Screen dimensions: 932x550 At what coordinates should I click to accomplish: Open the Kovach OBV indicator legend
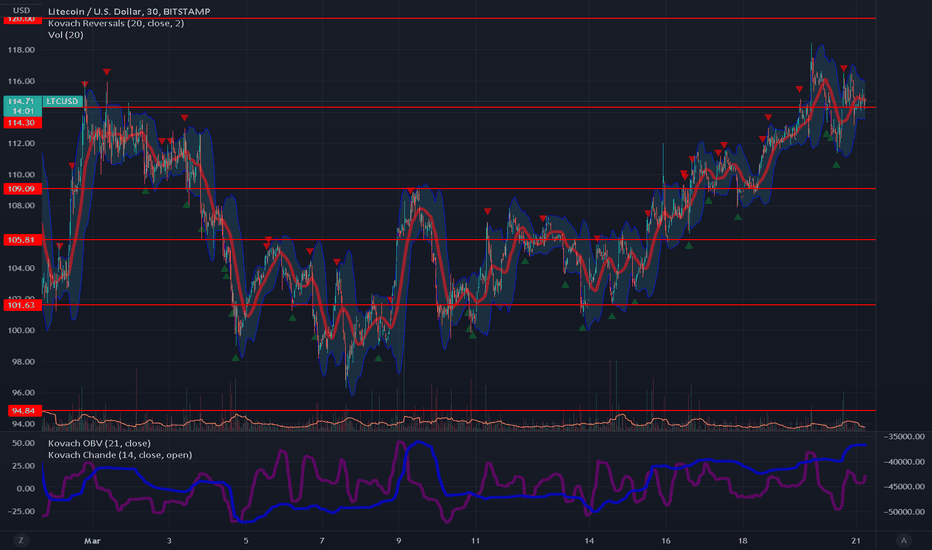(99, 443)
